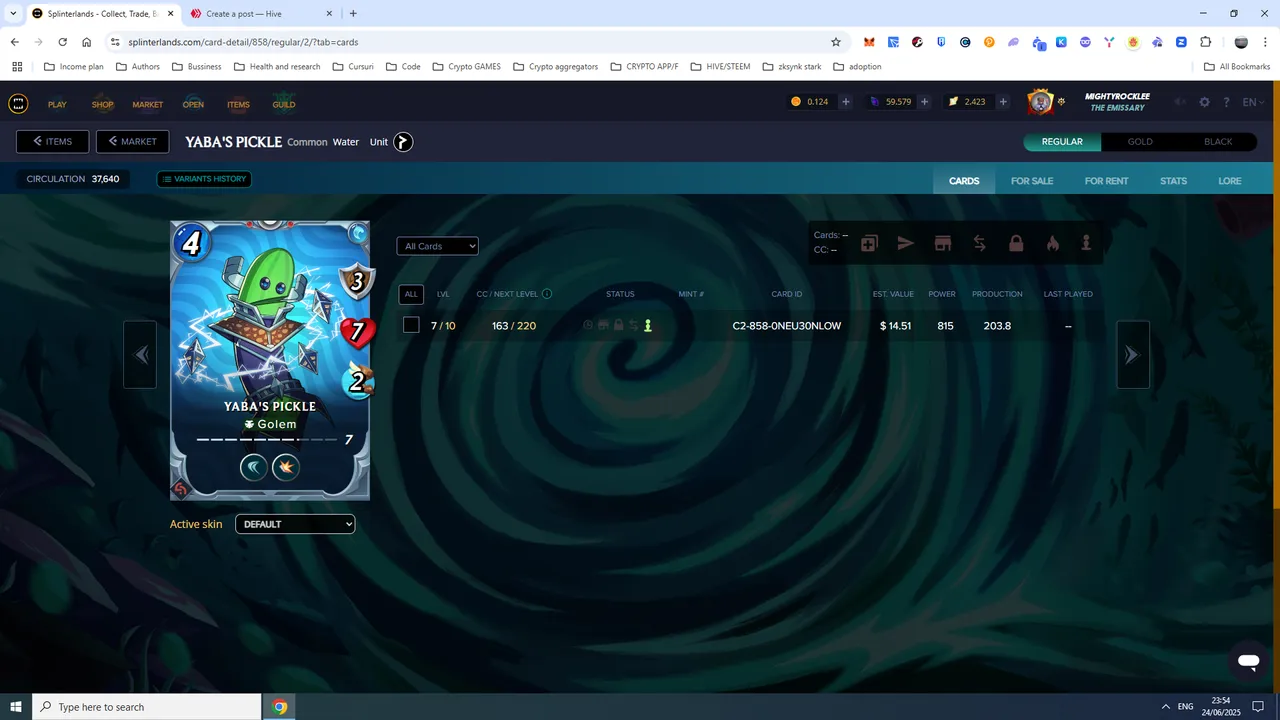1280x720 pixels.
Task: Open the FOR SALE tab
Action: (1032, 181)
